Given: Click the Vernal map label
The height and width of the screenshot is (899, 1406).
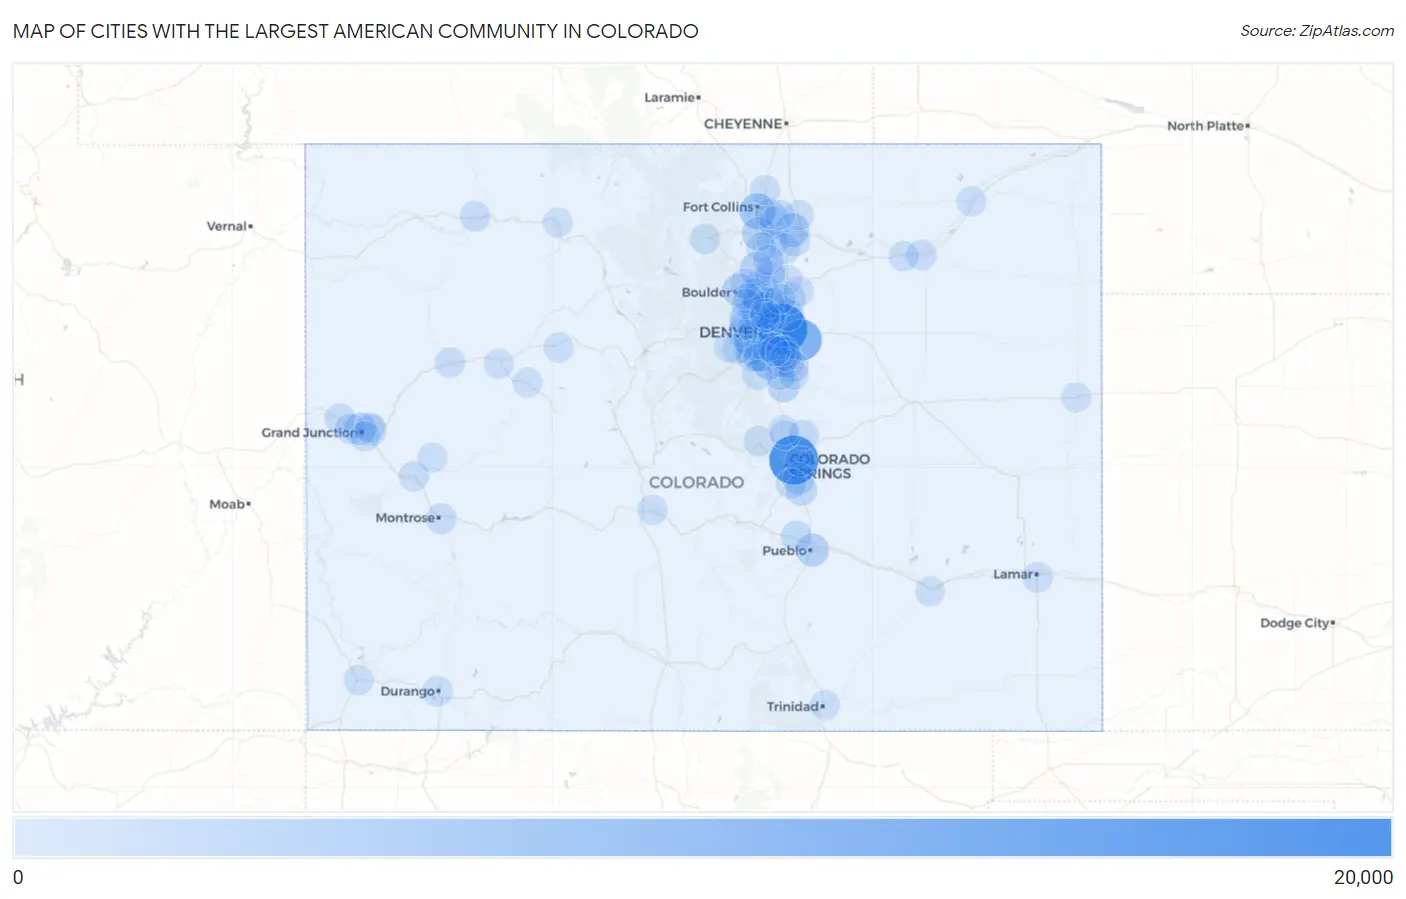Looking at the screenshot, I should (228, 226).
